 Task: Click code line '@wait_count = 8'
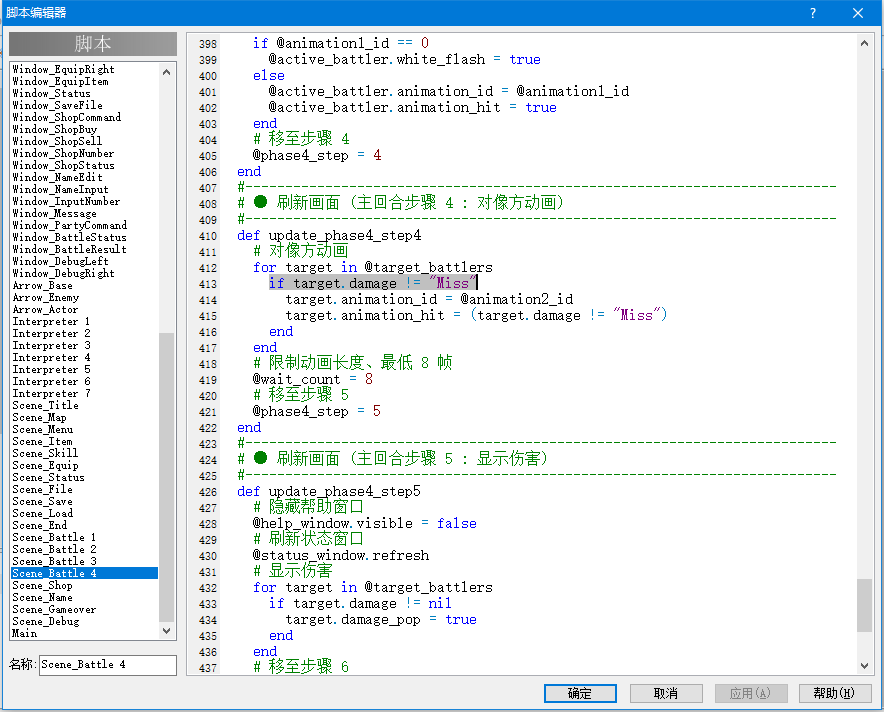click(313, 379)
